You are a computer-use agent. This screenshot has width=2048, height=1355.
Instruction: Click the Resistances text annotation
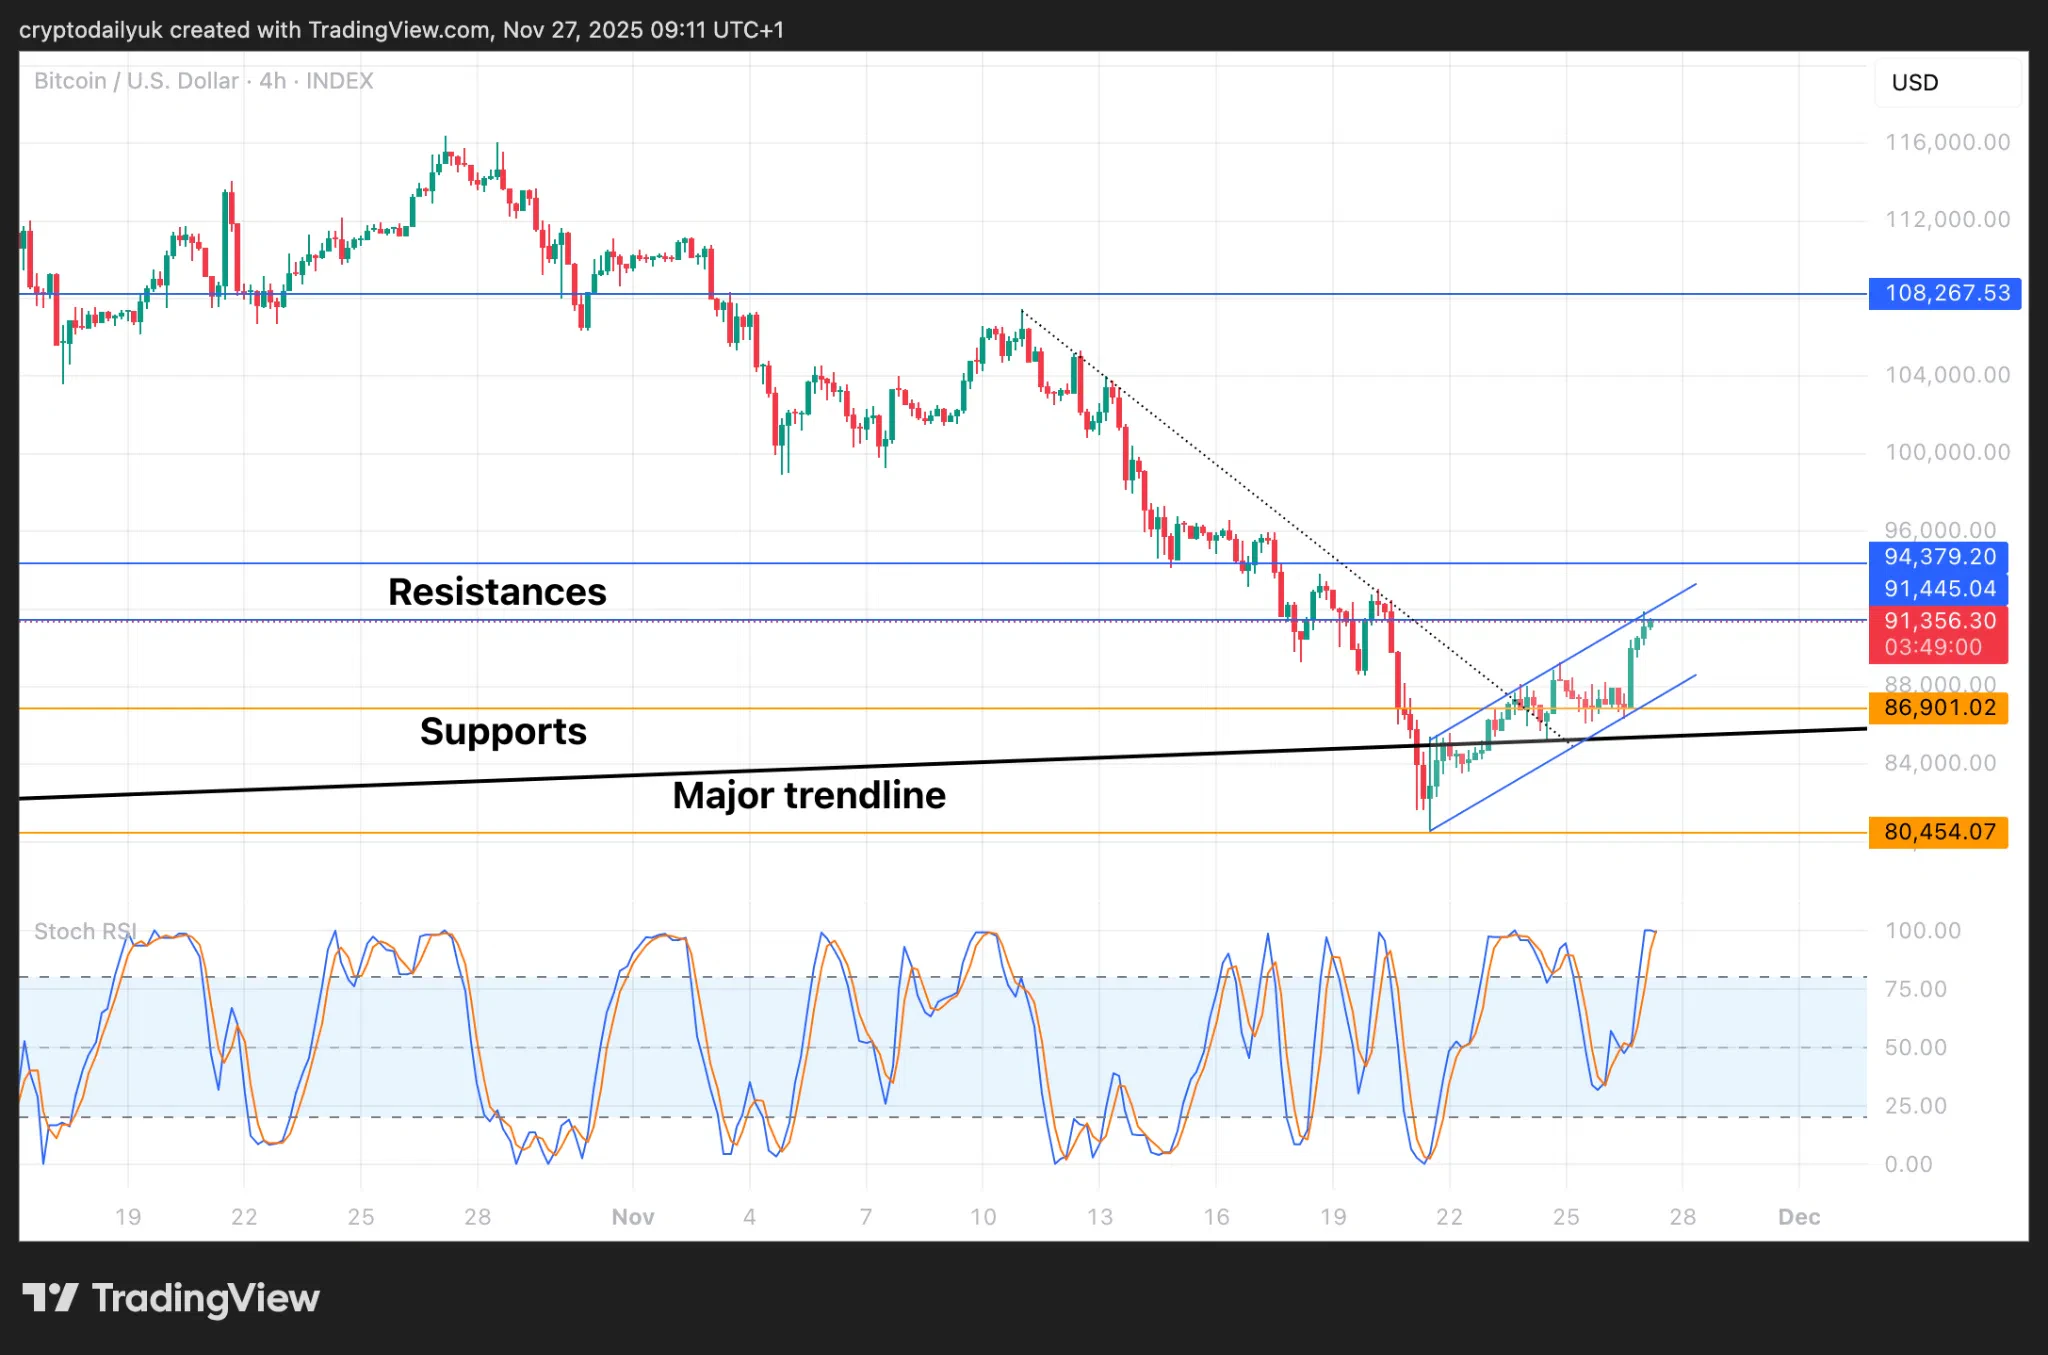click(x=497, y=592)
